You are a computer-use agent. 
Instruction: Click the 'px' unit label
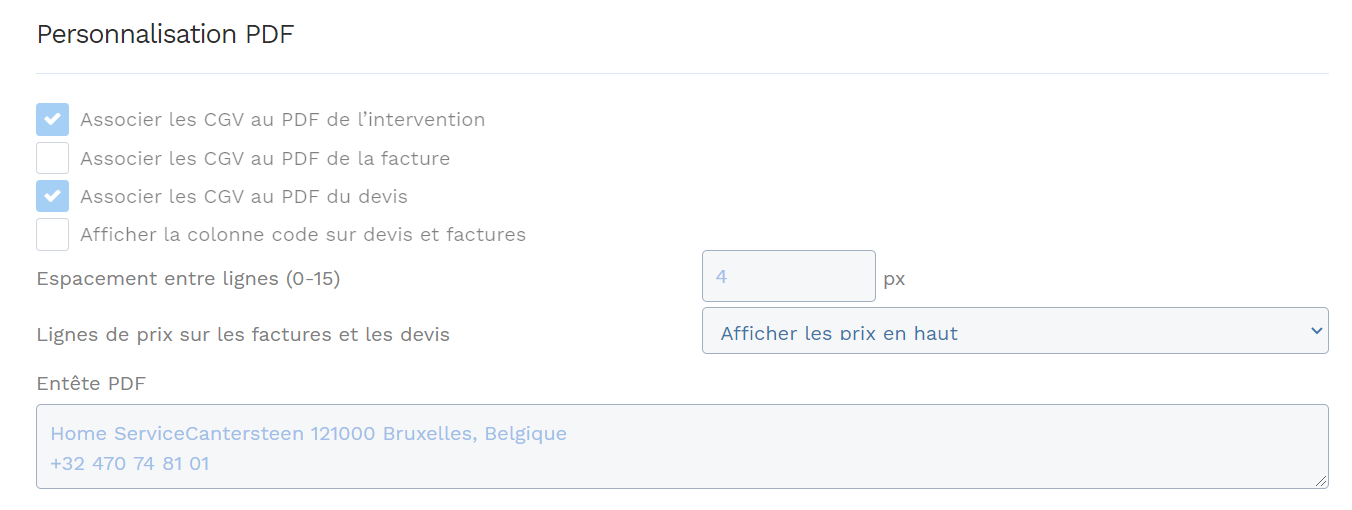894,279
